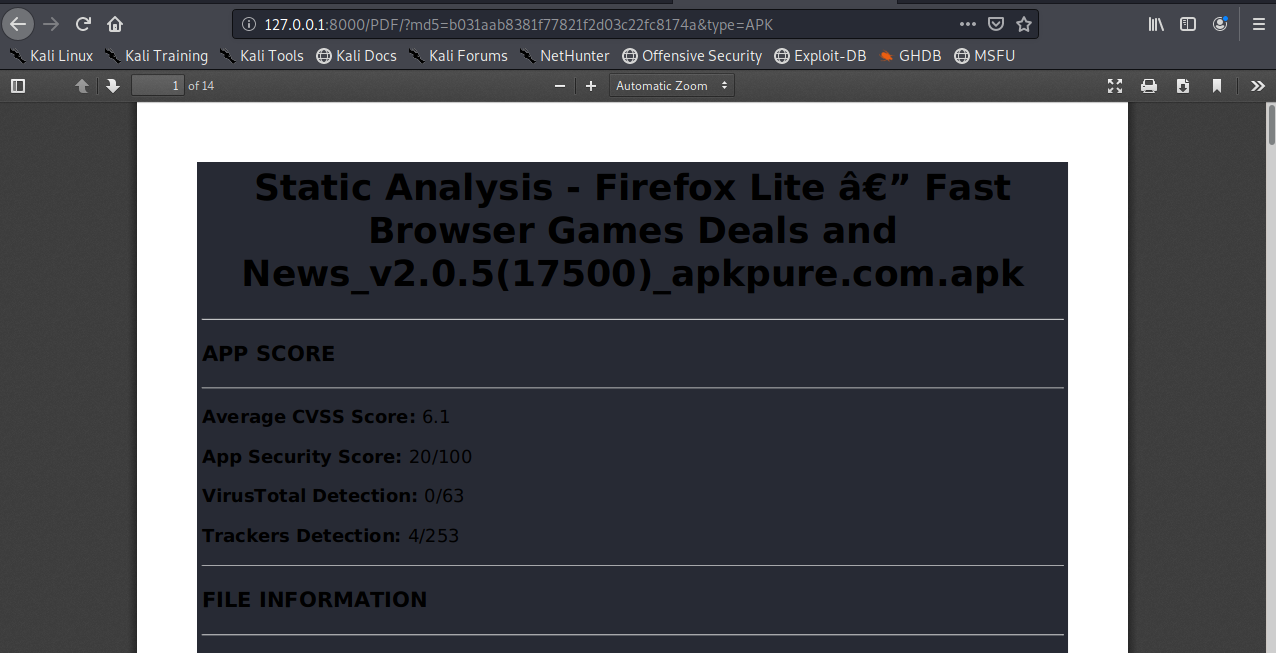Screen dimensions: 1276x653
Task: Open the Library view icon
Action: [x=1156, y=24]
